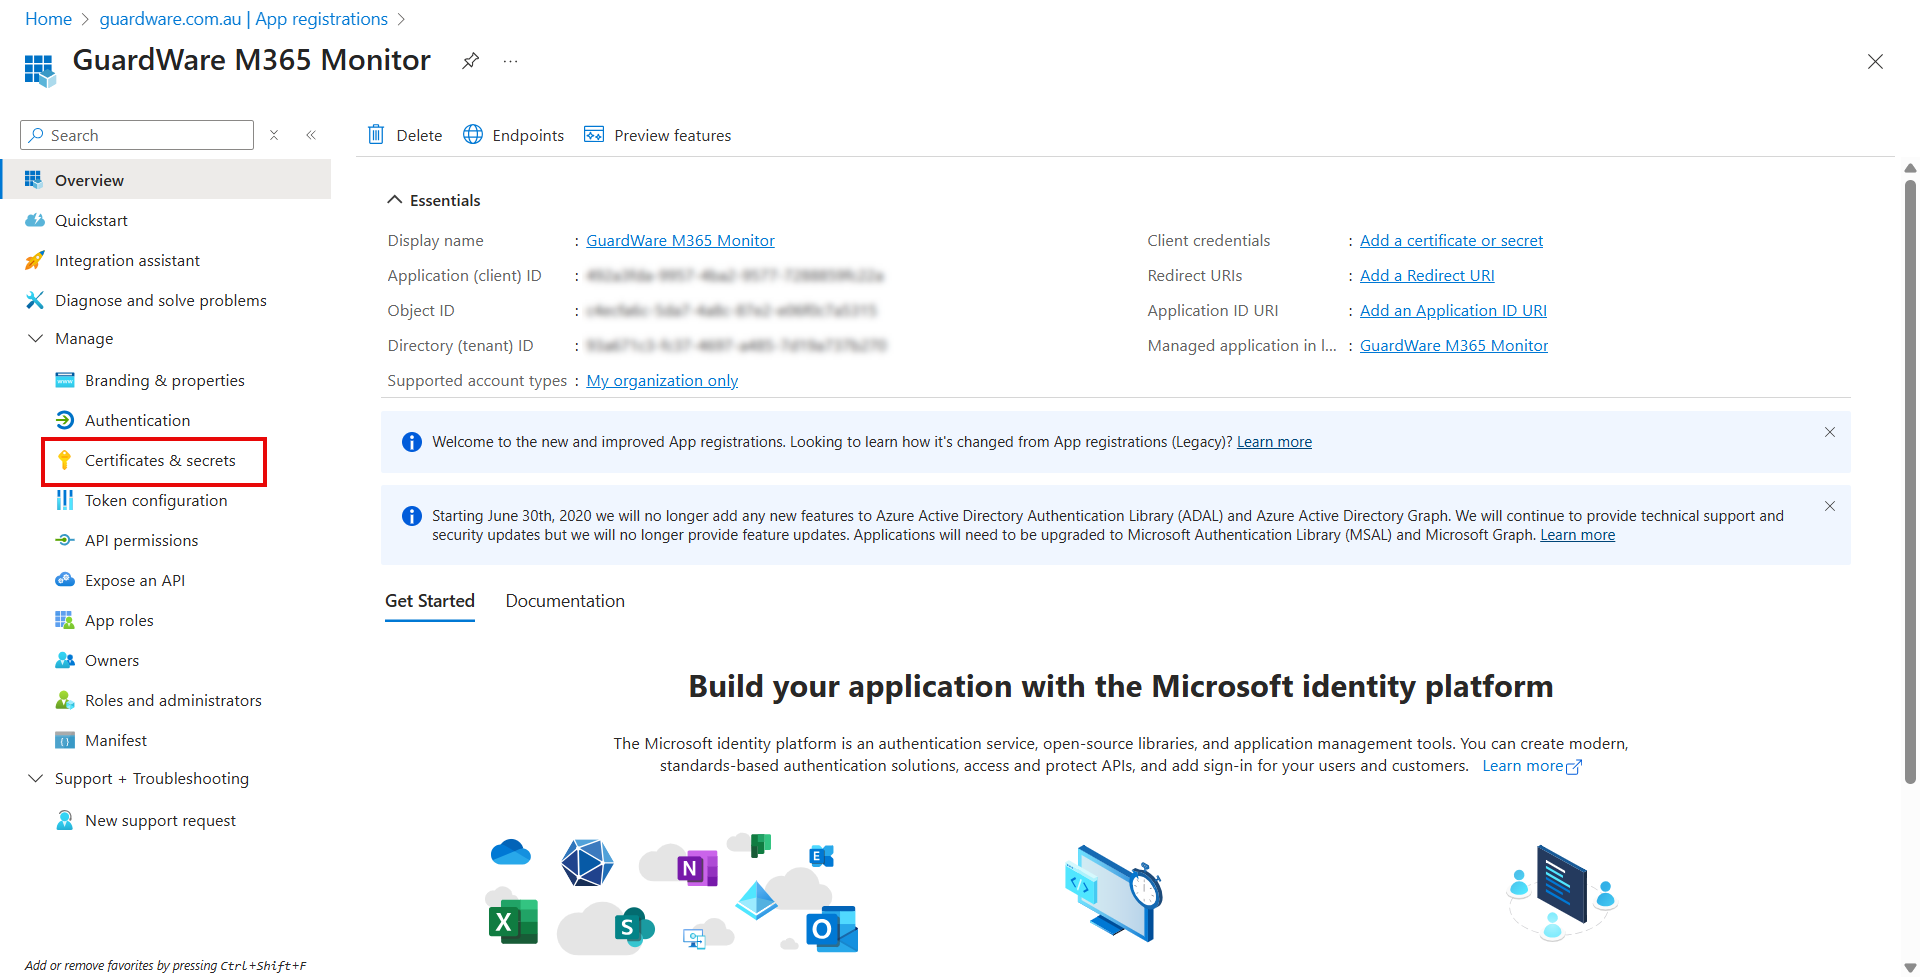
Task: Create a New support request
Action: click(x=160, y=820)
